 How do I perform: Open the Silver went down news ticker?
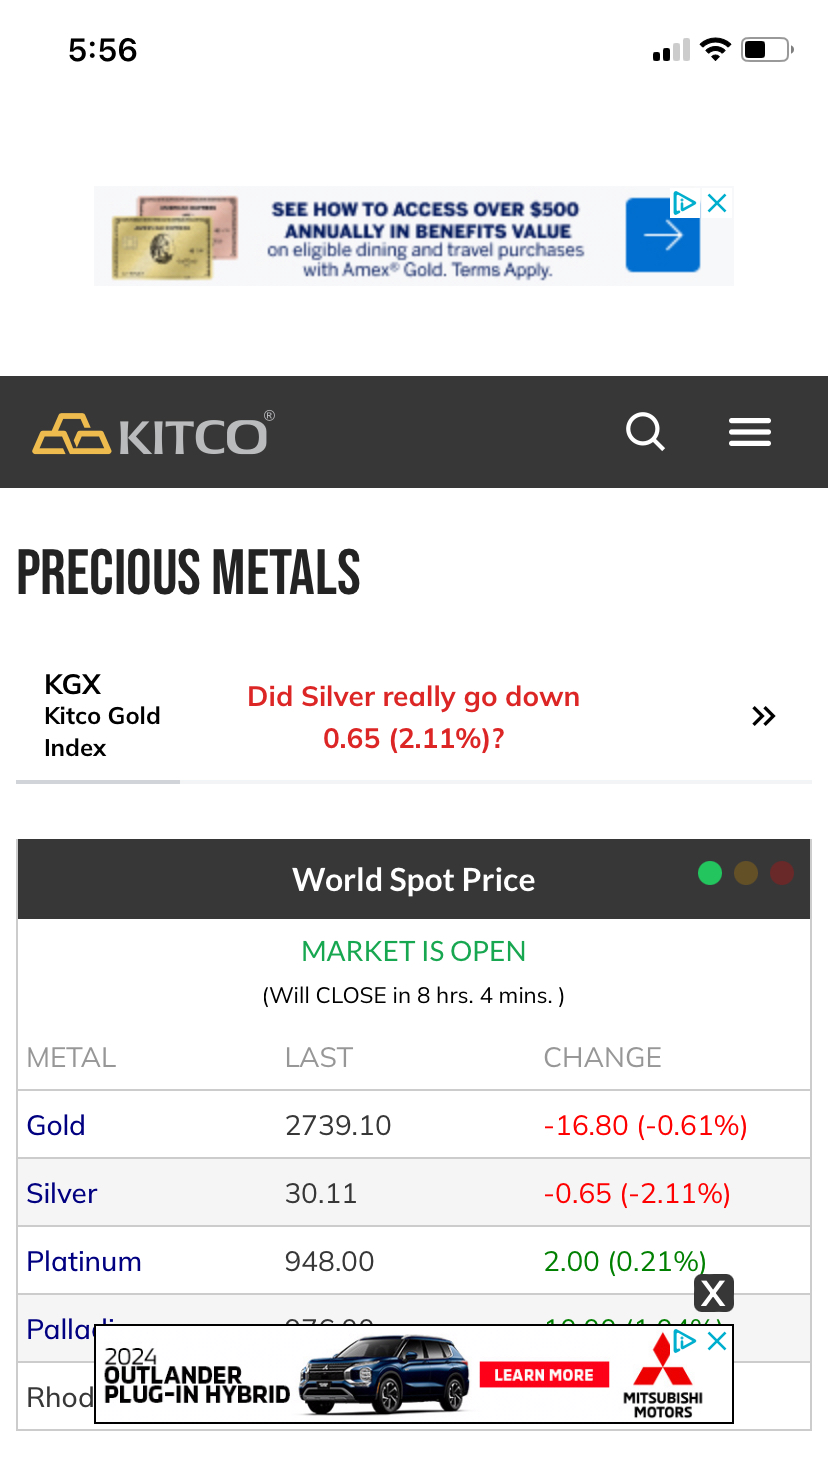pyautogui.click(x=414, y=717)
